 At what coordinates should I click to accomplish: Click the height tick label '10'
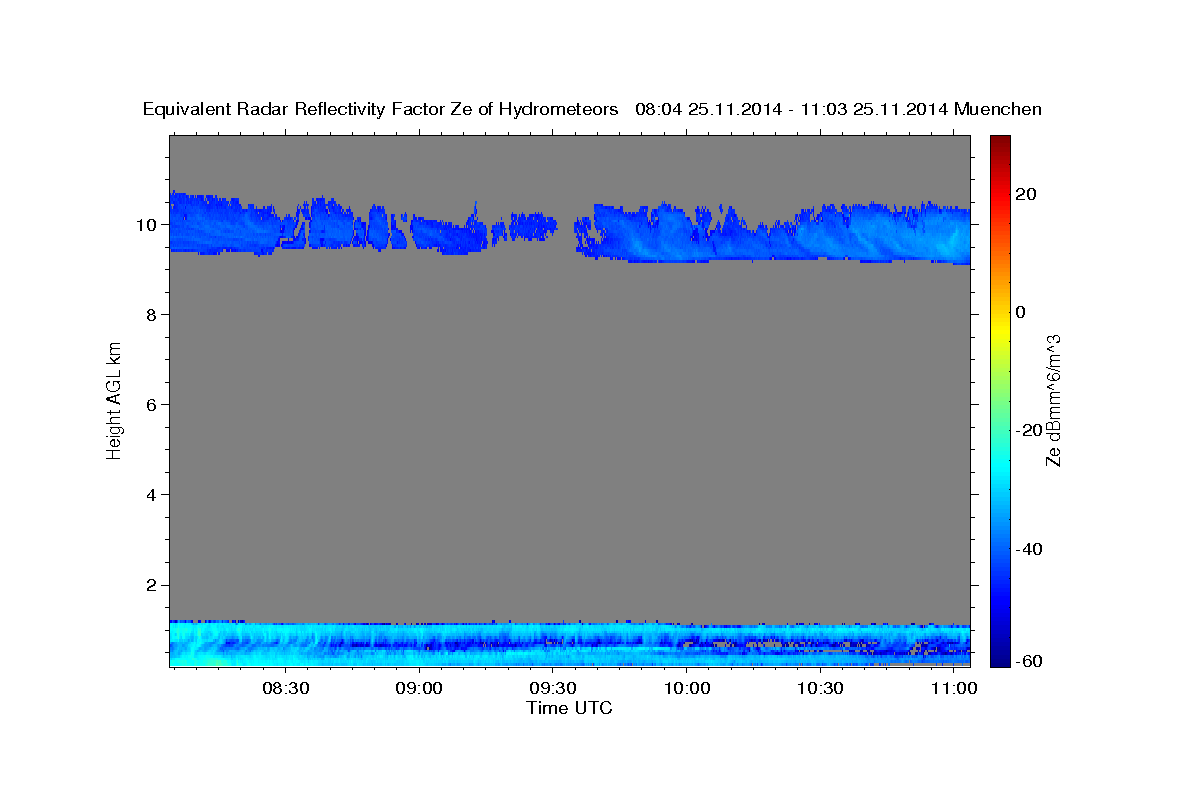point(147,224)
